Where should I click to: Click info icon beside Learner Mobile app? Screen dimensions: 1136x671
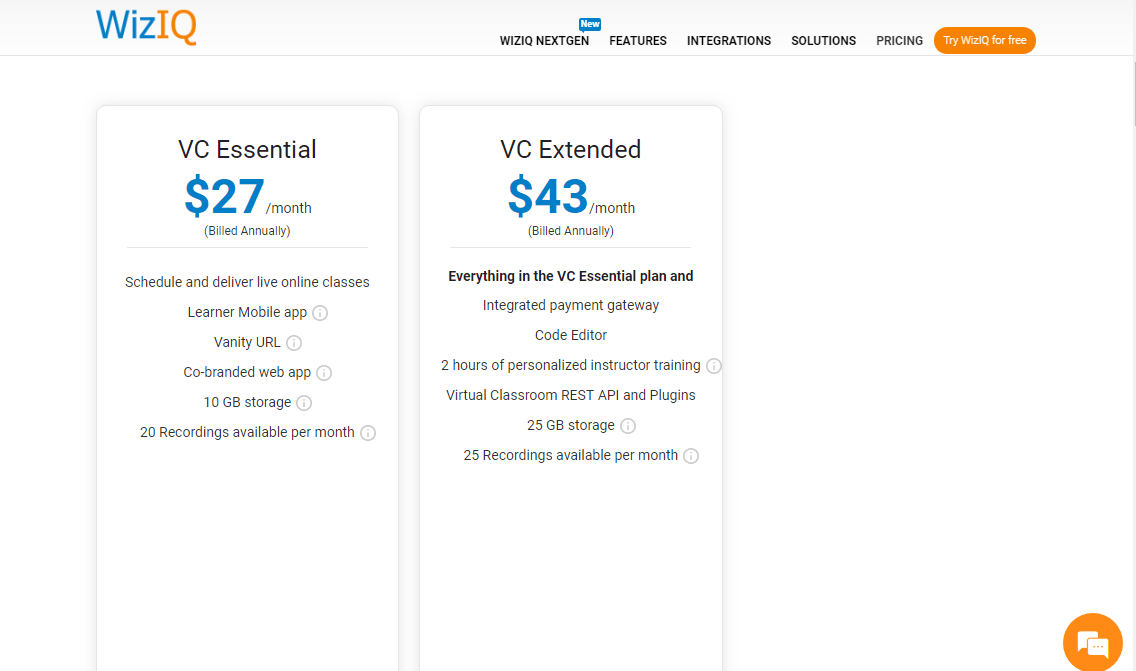pyautogui.click(x=320, y=313)
